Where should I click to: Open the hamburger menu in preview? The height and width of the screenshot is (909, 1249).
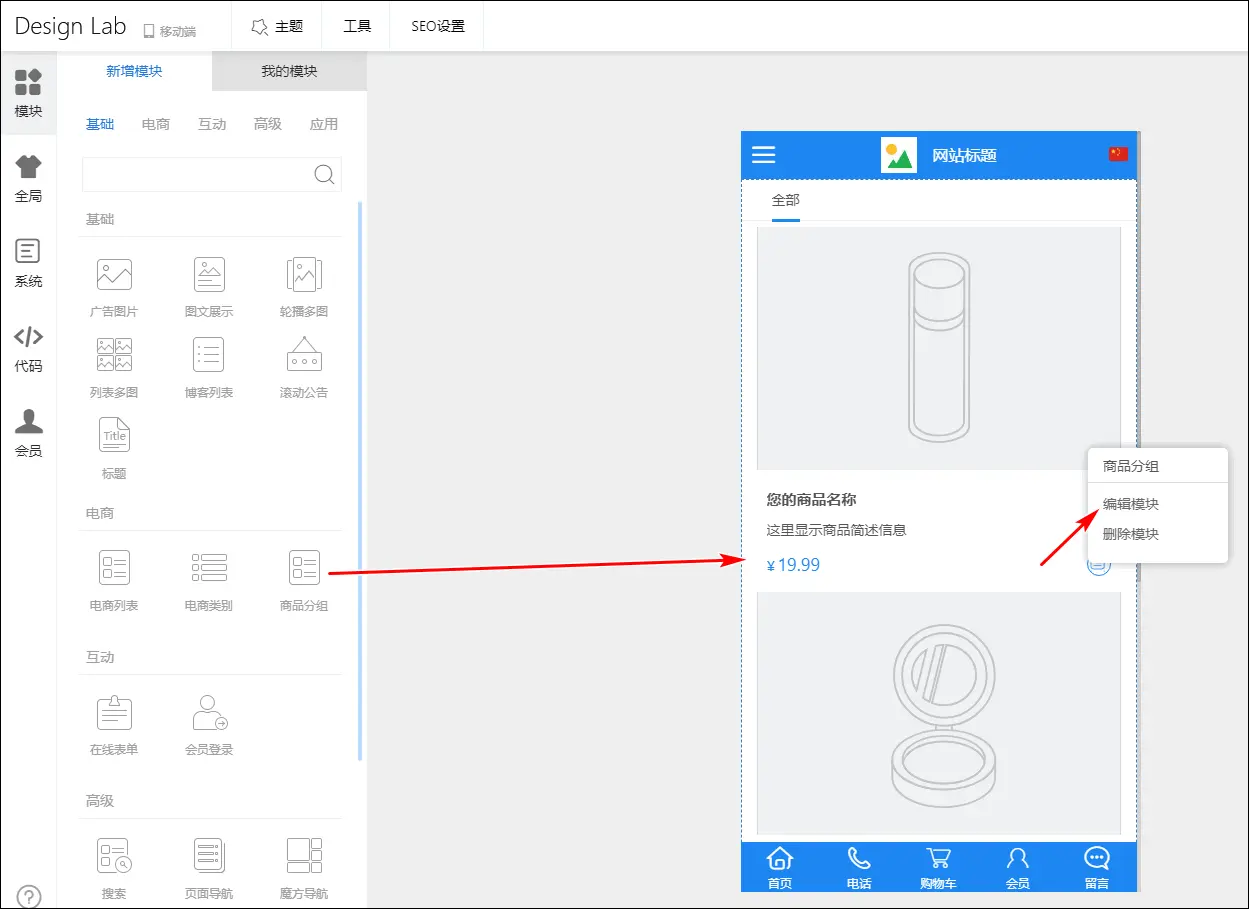point(764,155)
